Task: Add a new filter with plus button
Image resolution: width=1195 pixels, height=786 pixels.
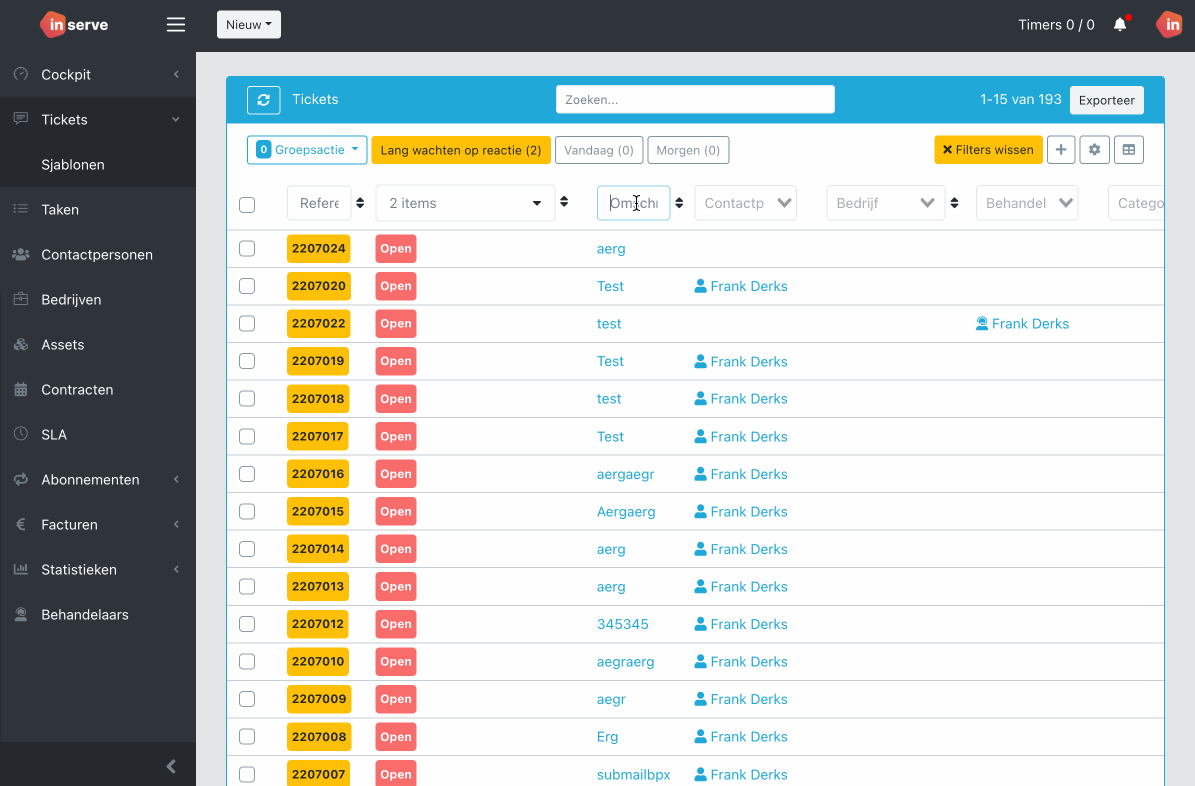Action: pyautogui.click(x=1061, y=150)
